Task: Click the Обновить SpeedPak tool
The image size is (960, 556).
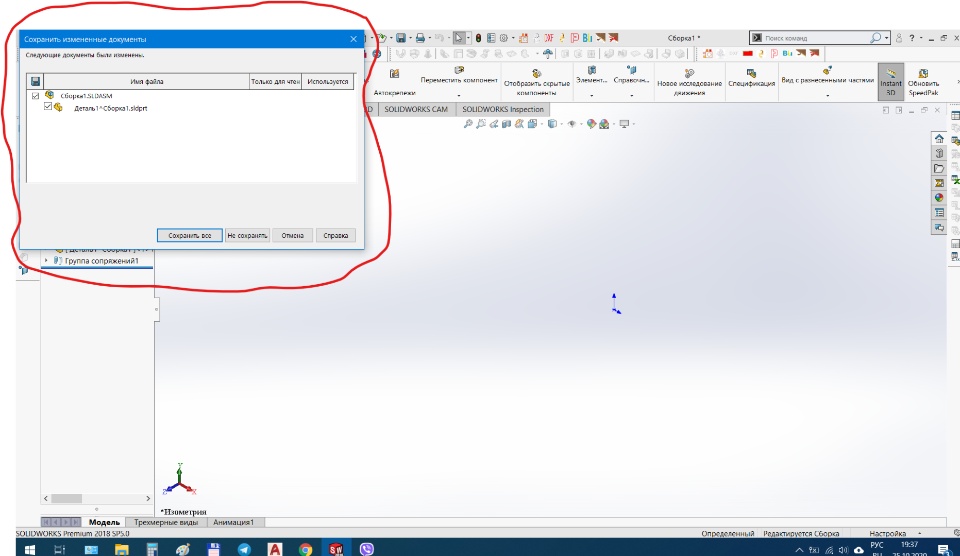Action: (923, 83)
